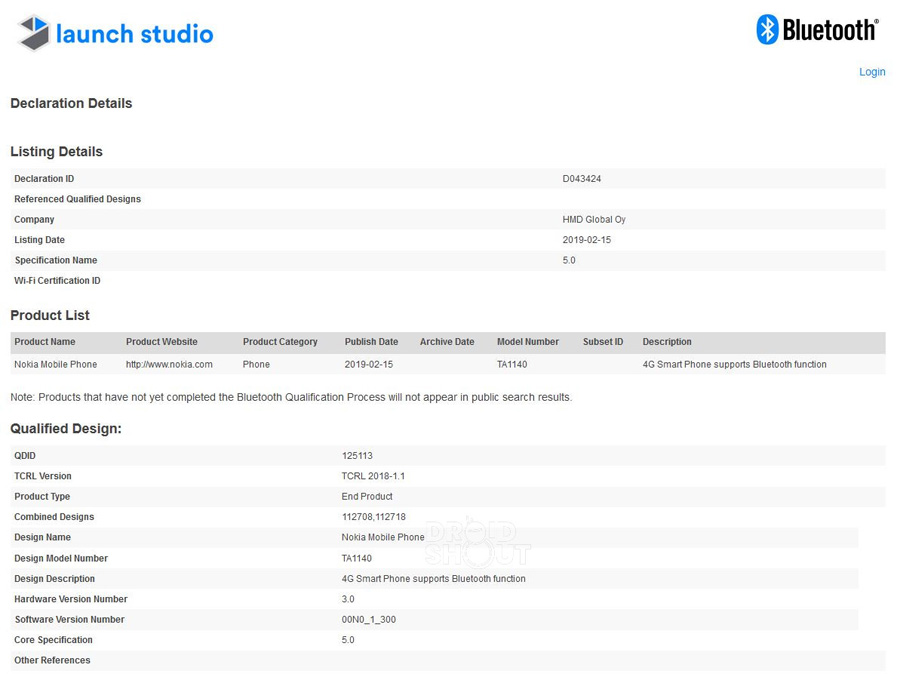Click the Description column header
Viewport: 900px width, 674px height.
[x=667, y=342]
